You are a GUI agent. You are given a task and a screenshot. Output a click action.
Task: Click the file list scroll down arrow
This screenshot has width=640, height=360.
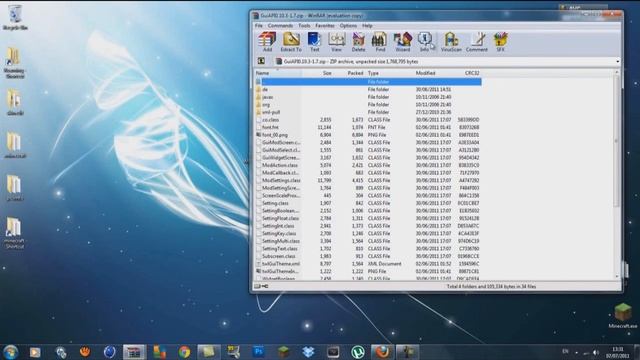tap(616, 276)
